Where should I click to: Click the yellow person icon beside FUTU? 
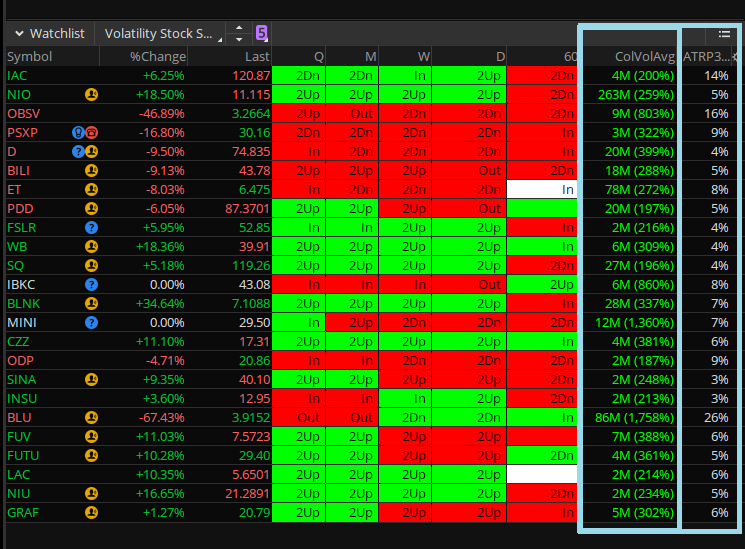pyautogui.click(x=91, y=456)
